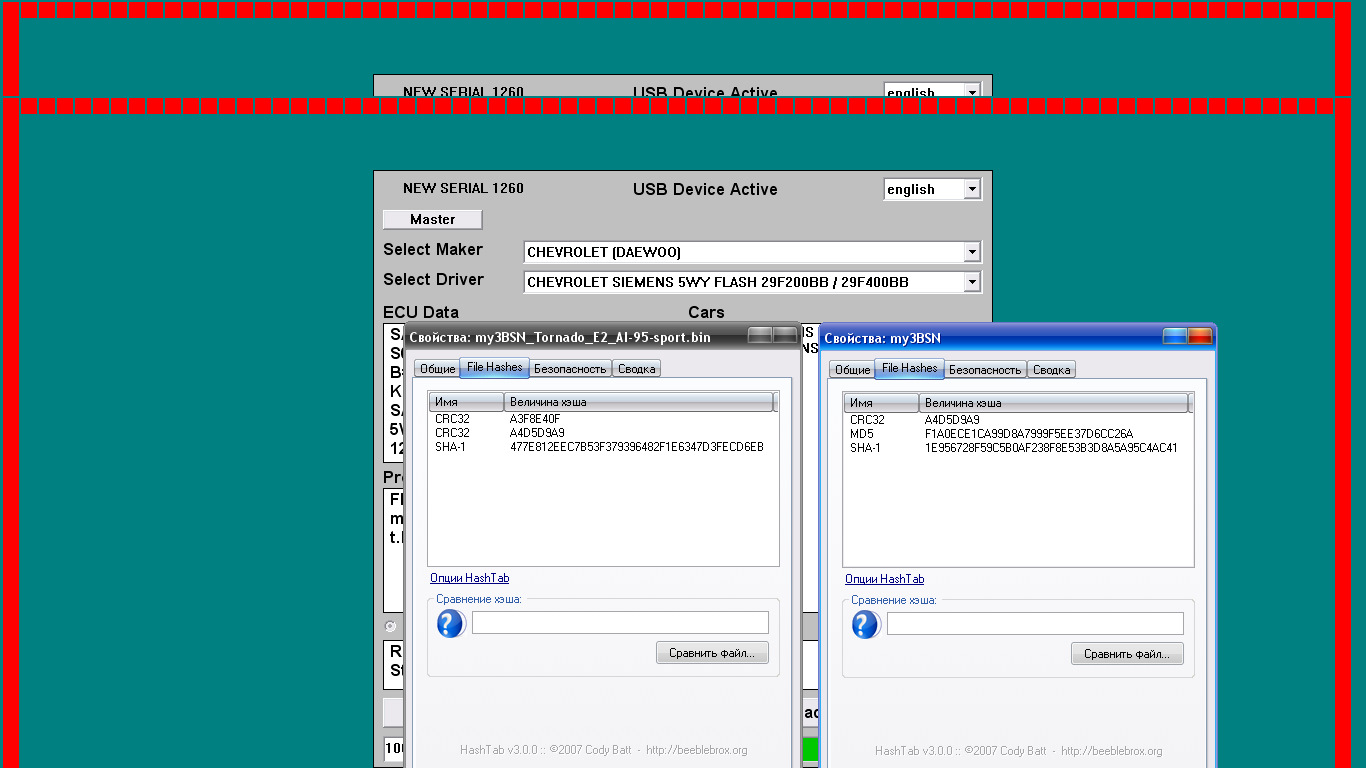Click title bar text Свойства: my3BSN

[882, 338]
